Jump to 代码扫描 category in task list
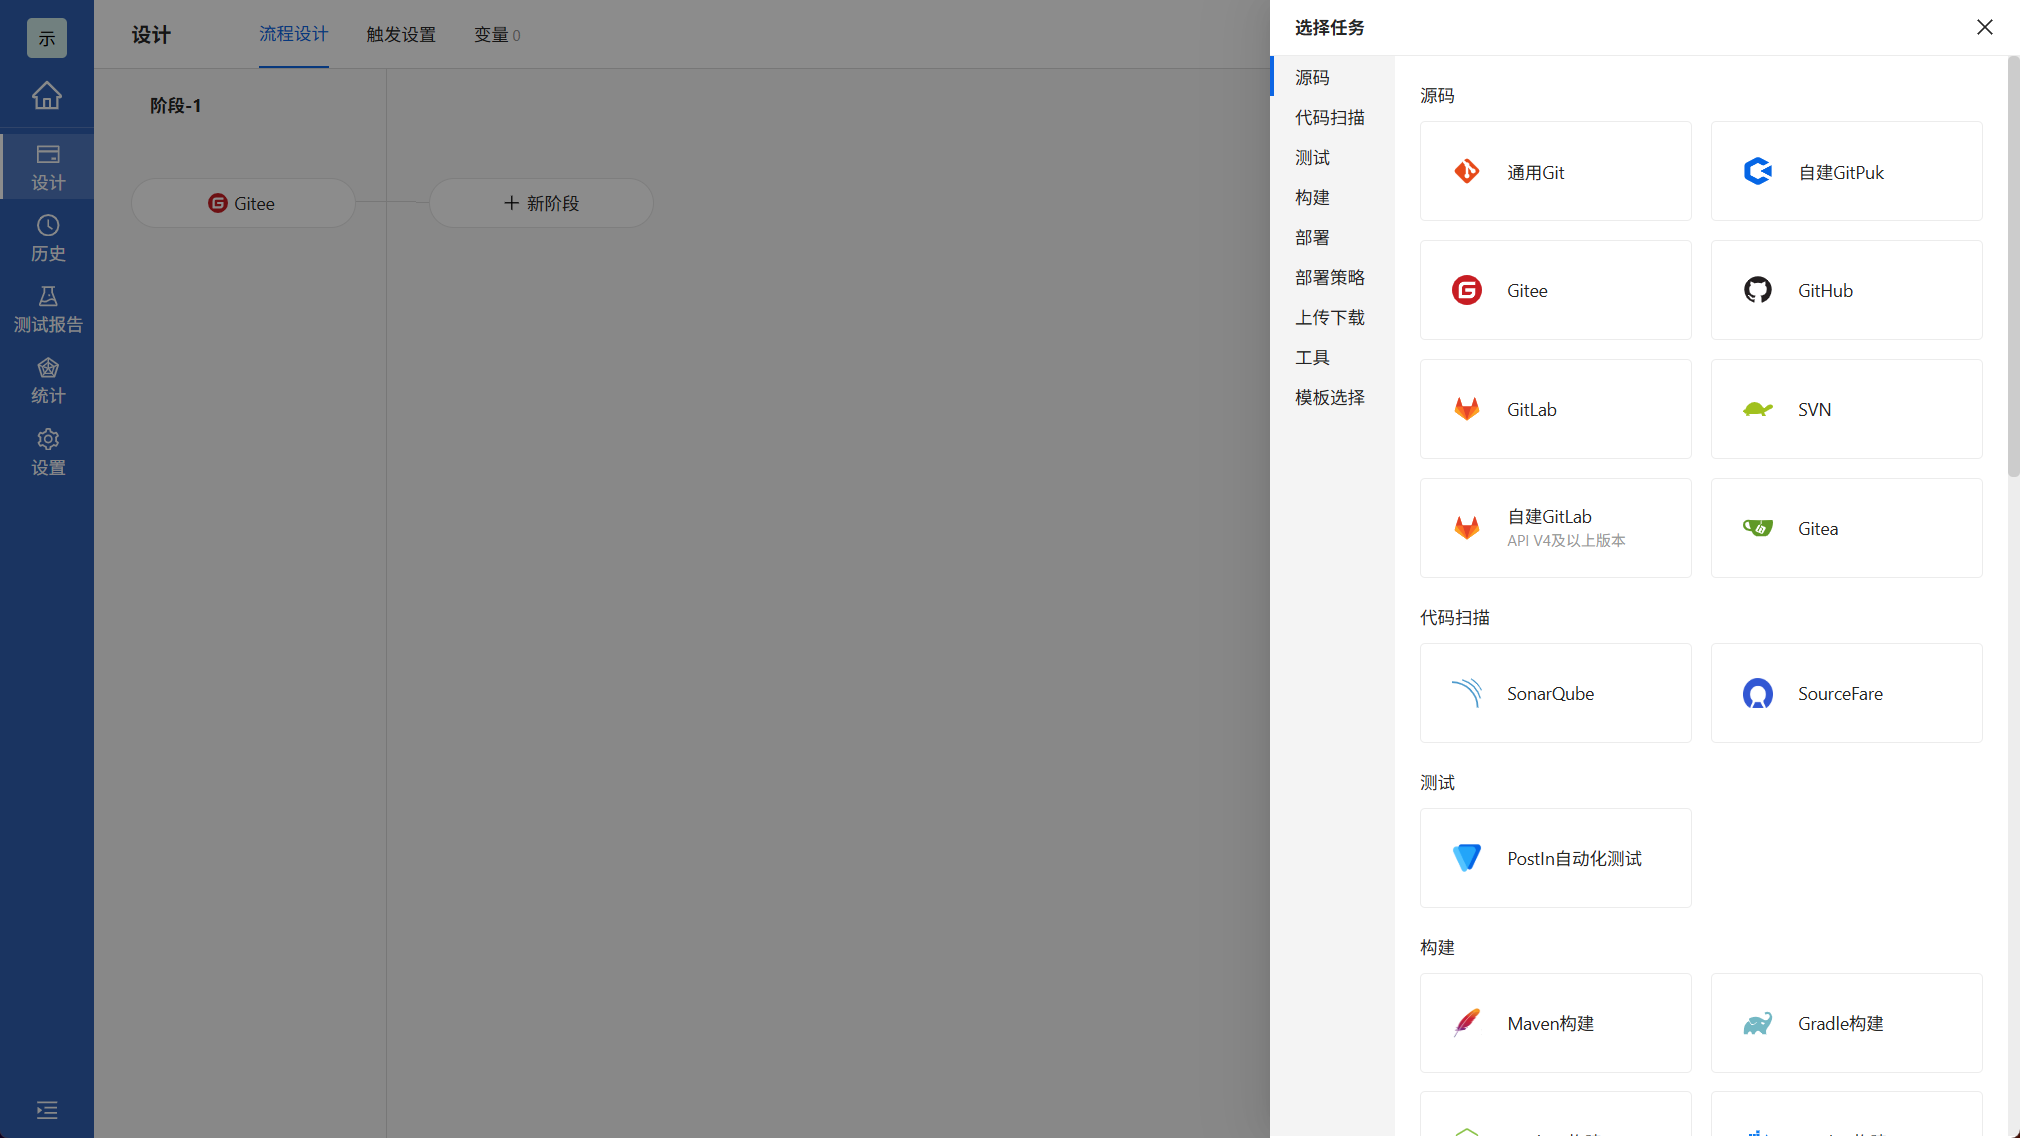 click(1330, 117)
